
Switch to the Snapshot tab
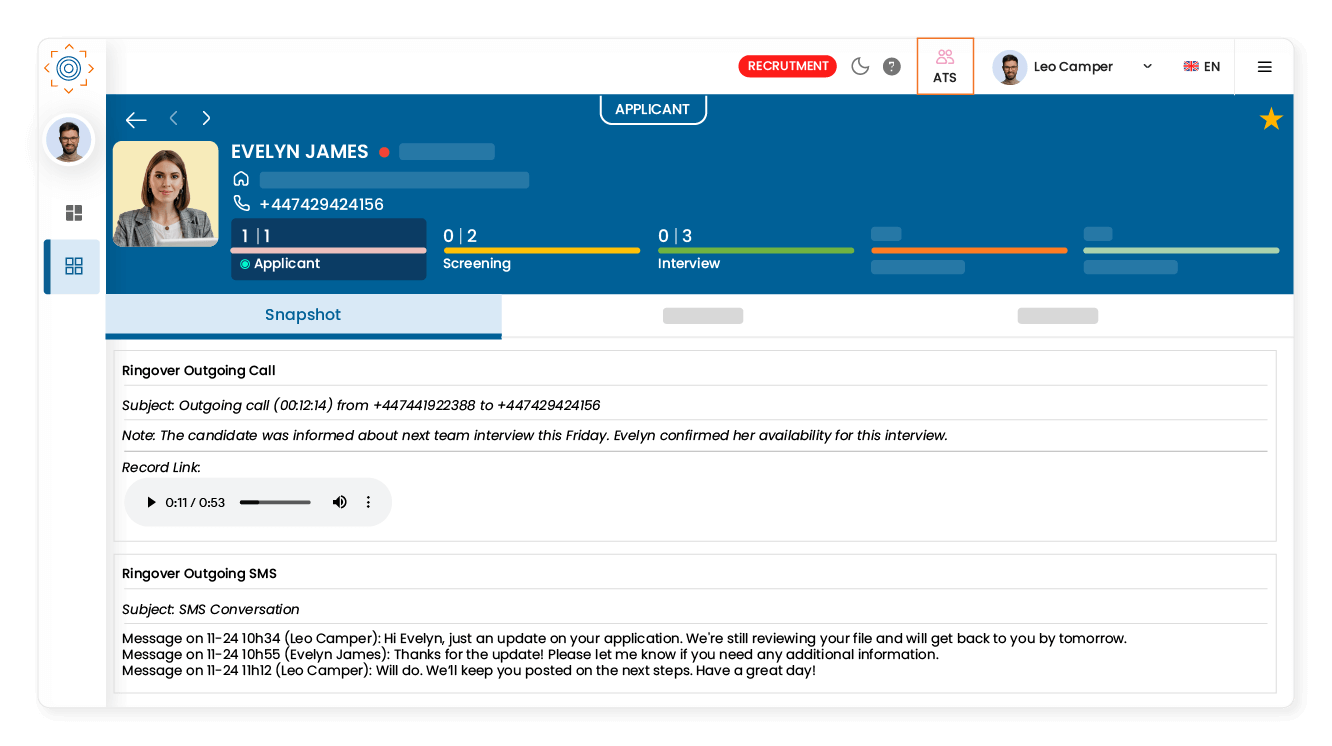coord(303,315)
